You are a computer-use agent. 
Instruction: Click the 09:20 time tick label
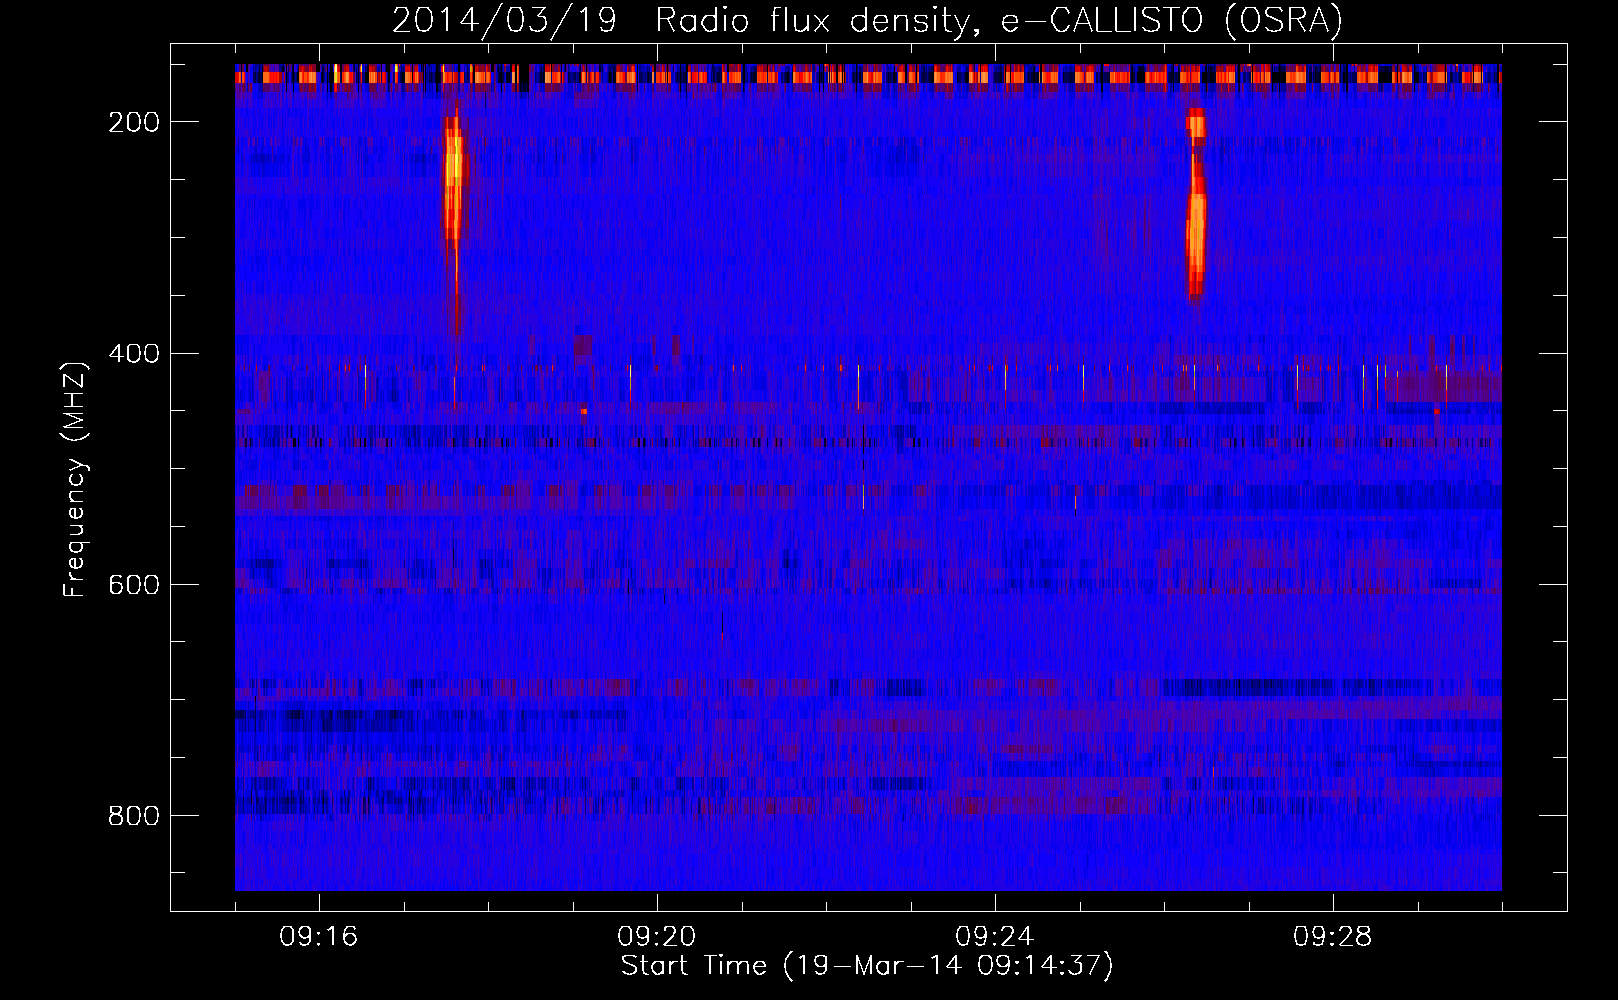657,937
